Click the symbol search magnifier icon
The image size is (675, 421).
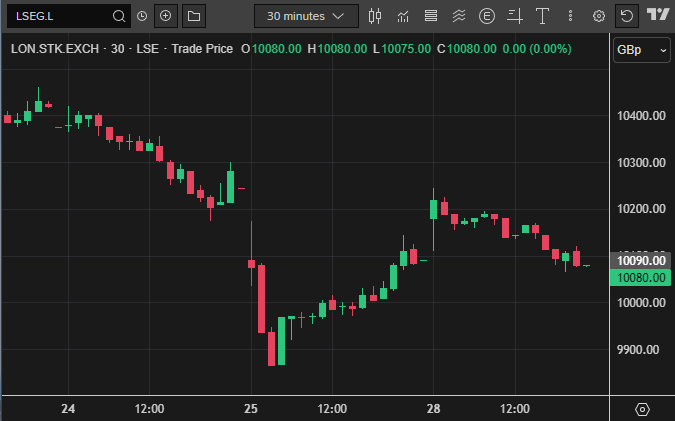pyautogui.click(x=119, y=16)
